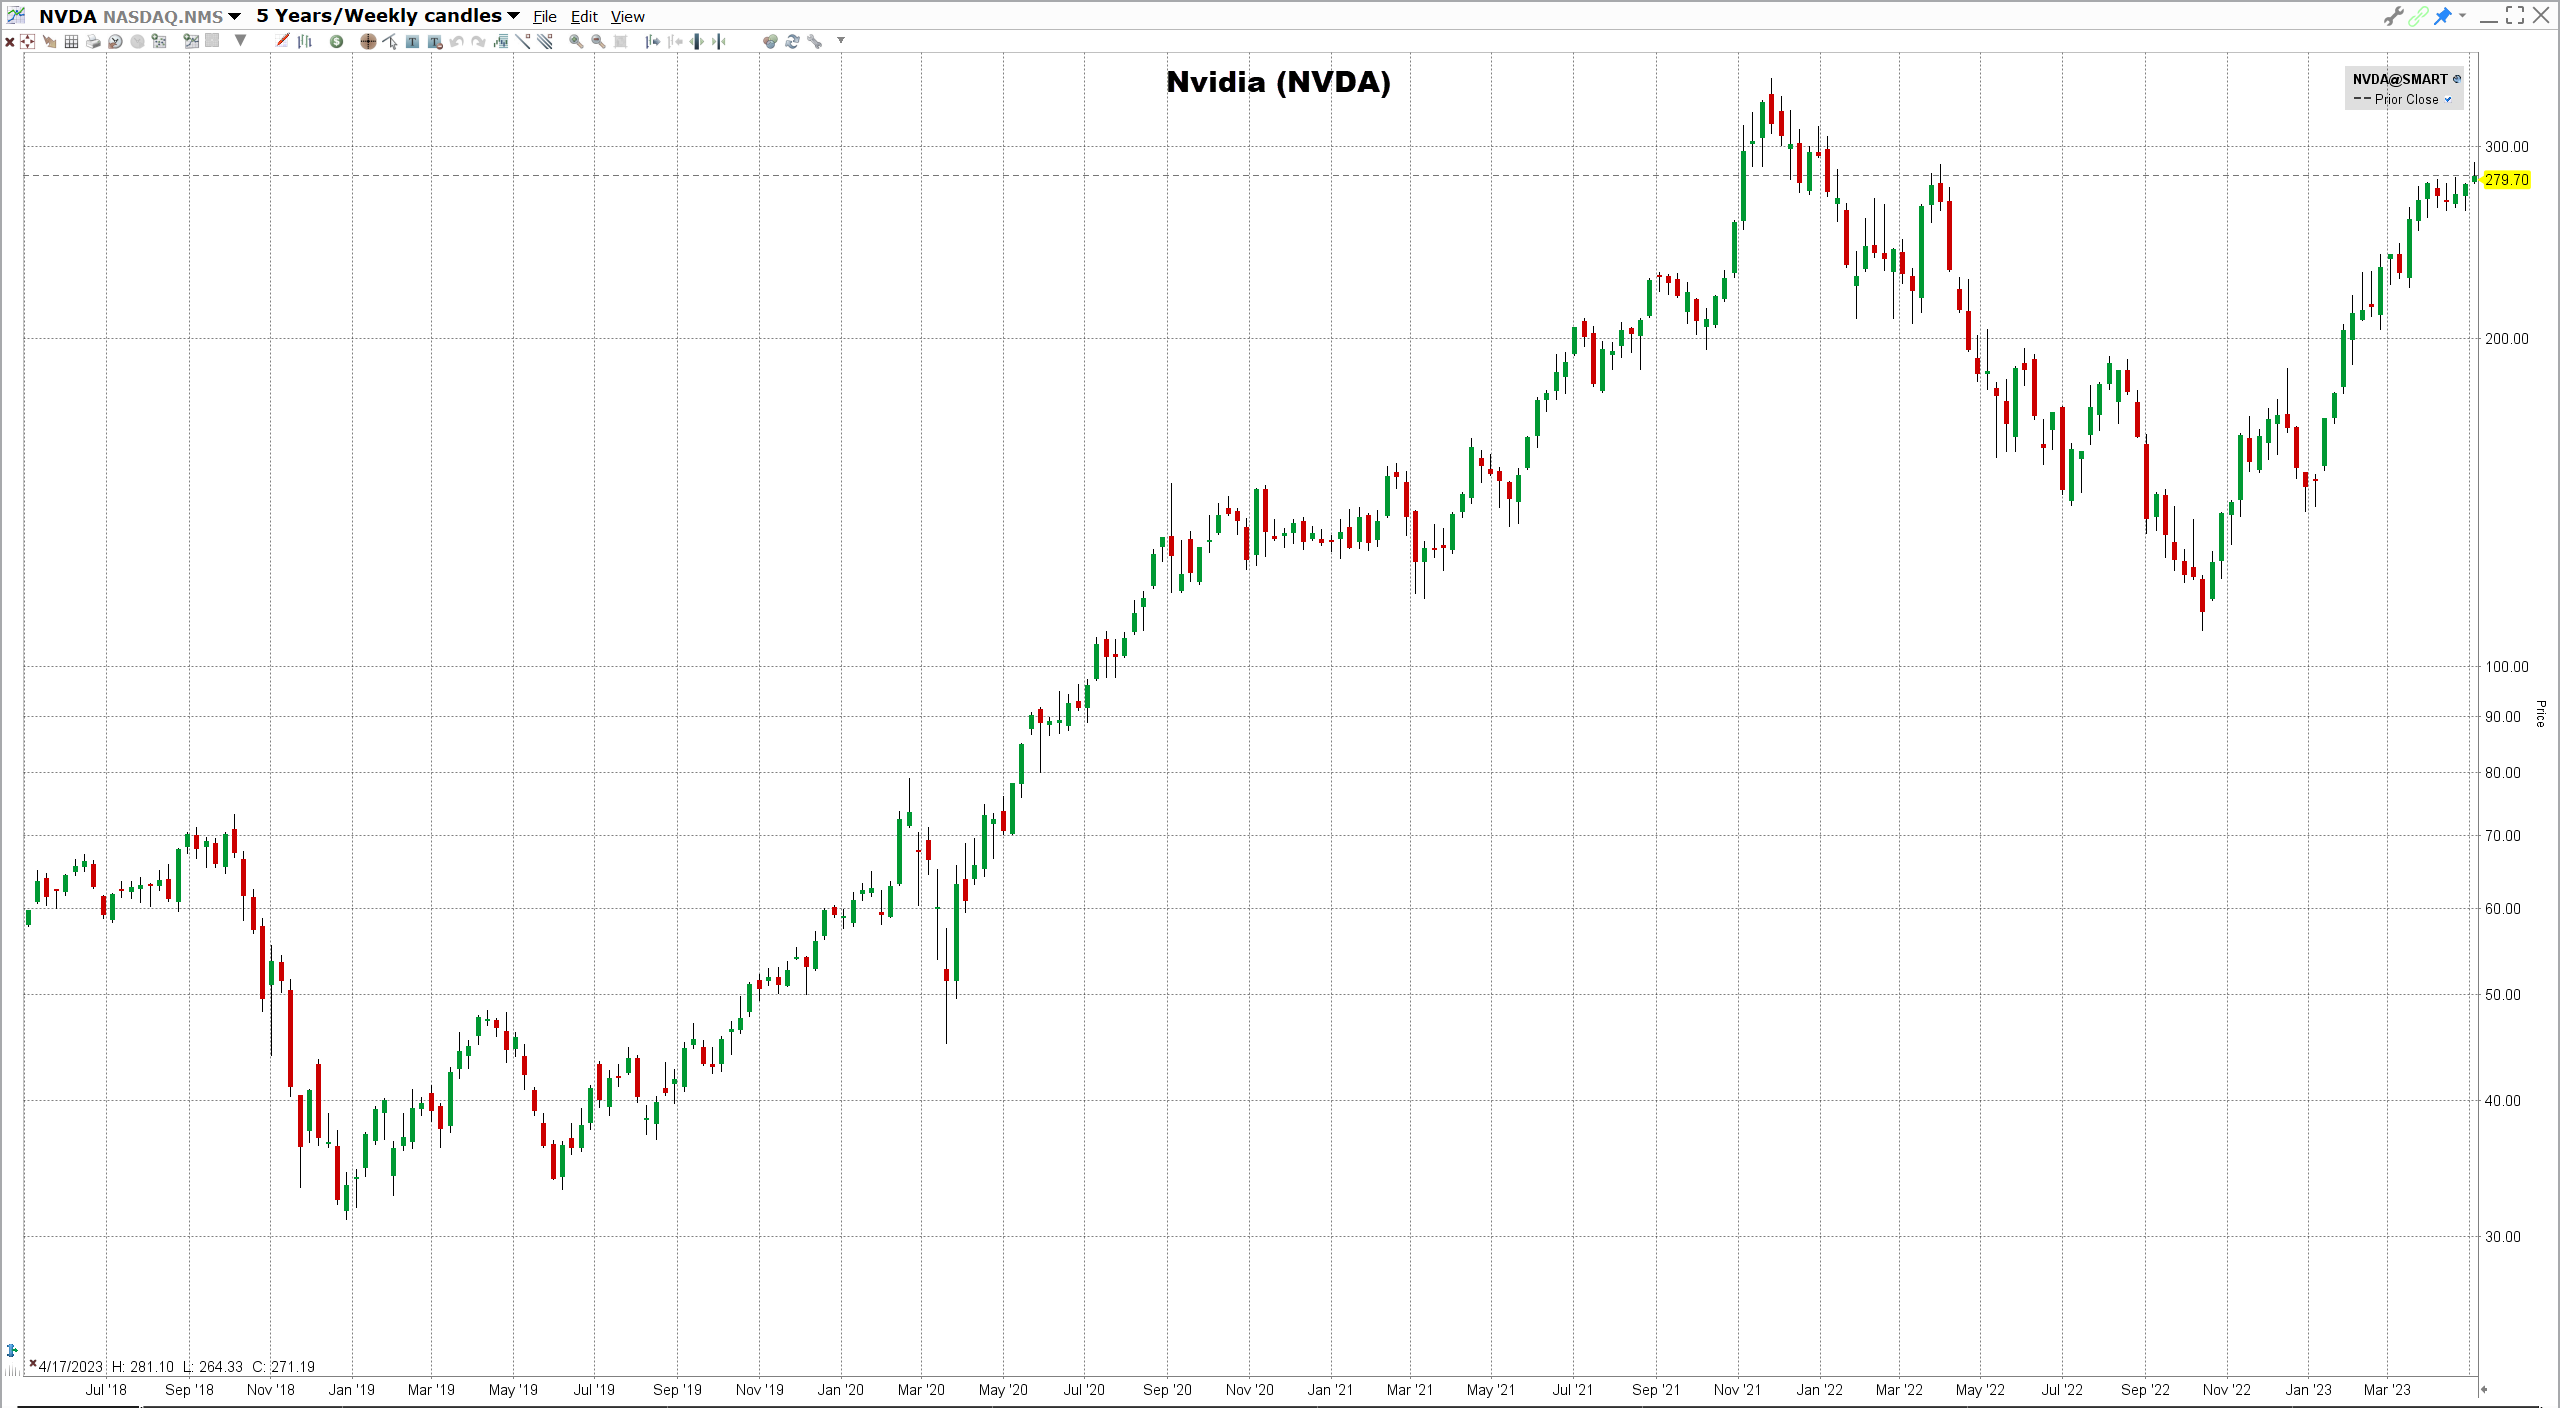This screenshot has height=1408, width=2560.
Task: Click the chart window icon at top left
Action: click(x=15, y=16)
